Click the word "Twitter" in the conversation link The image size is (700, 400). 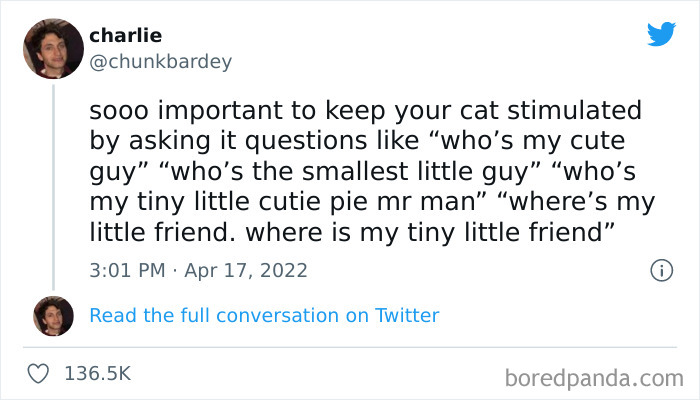(407, 315)
